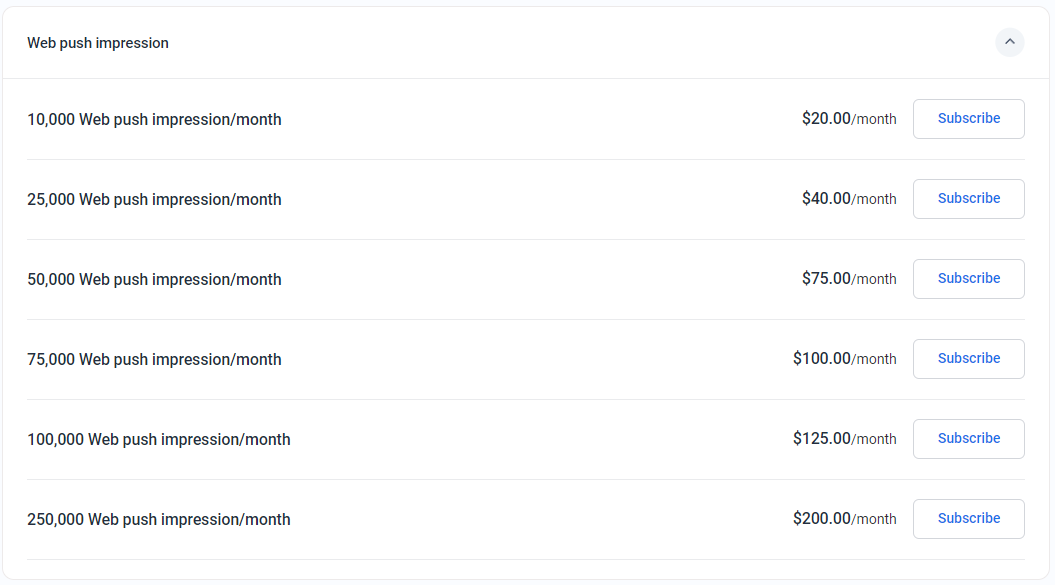Click the 250,000 Web push impression/month label
Image resolution: width=1055 pixels, height=585 pixels.
coord(159,519)
